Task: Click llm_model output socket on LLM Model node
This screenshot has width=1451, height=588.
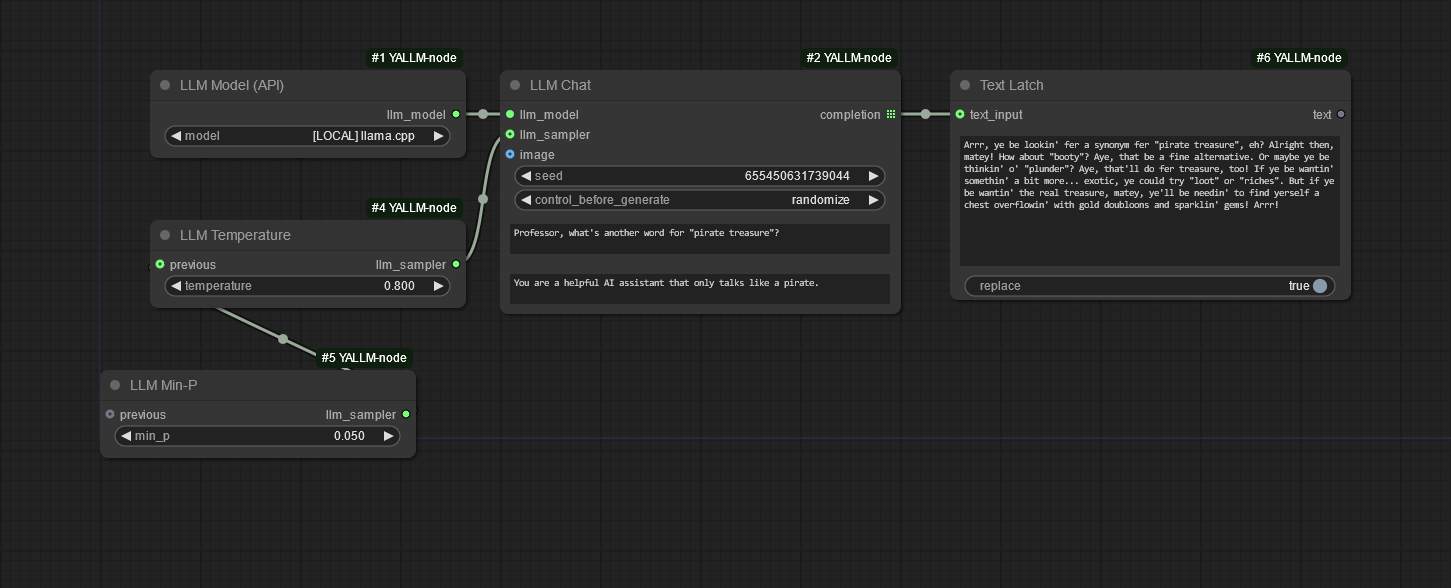Action: (x=456, y=115)
